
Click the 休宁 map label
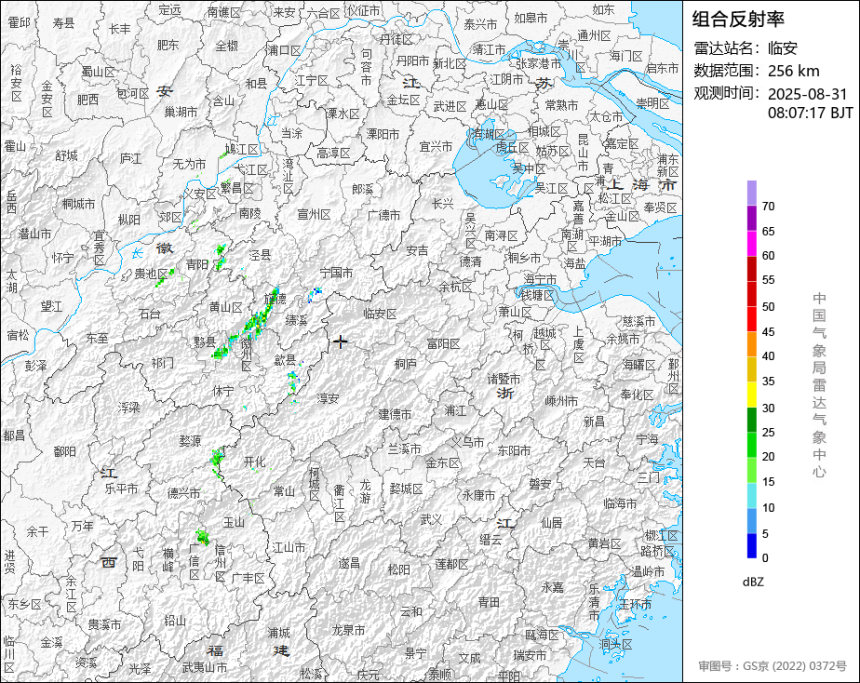click(x=223, y=391)
